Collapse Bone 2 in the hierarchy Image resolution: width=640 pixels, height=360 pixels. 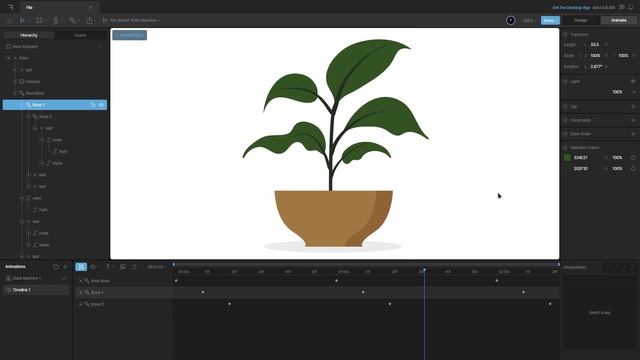click(x=29, y=116)
